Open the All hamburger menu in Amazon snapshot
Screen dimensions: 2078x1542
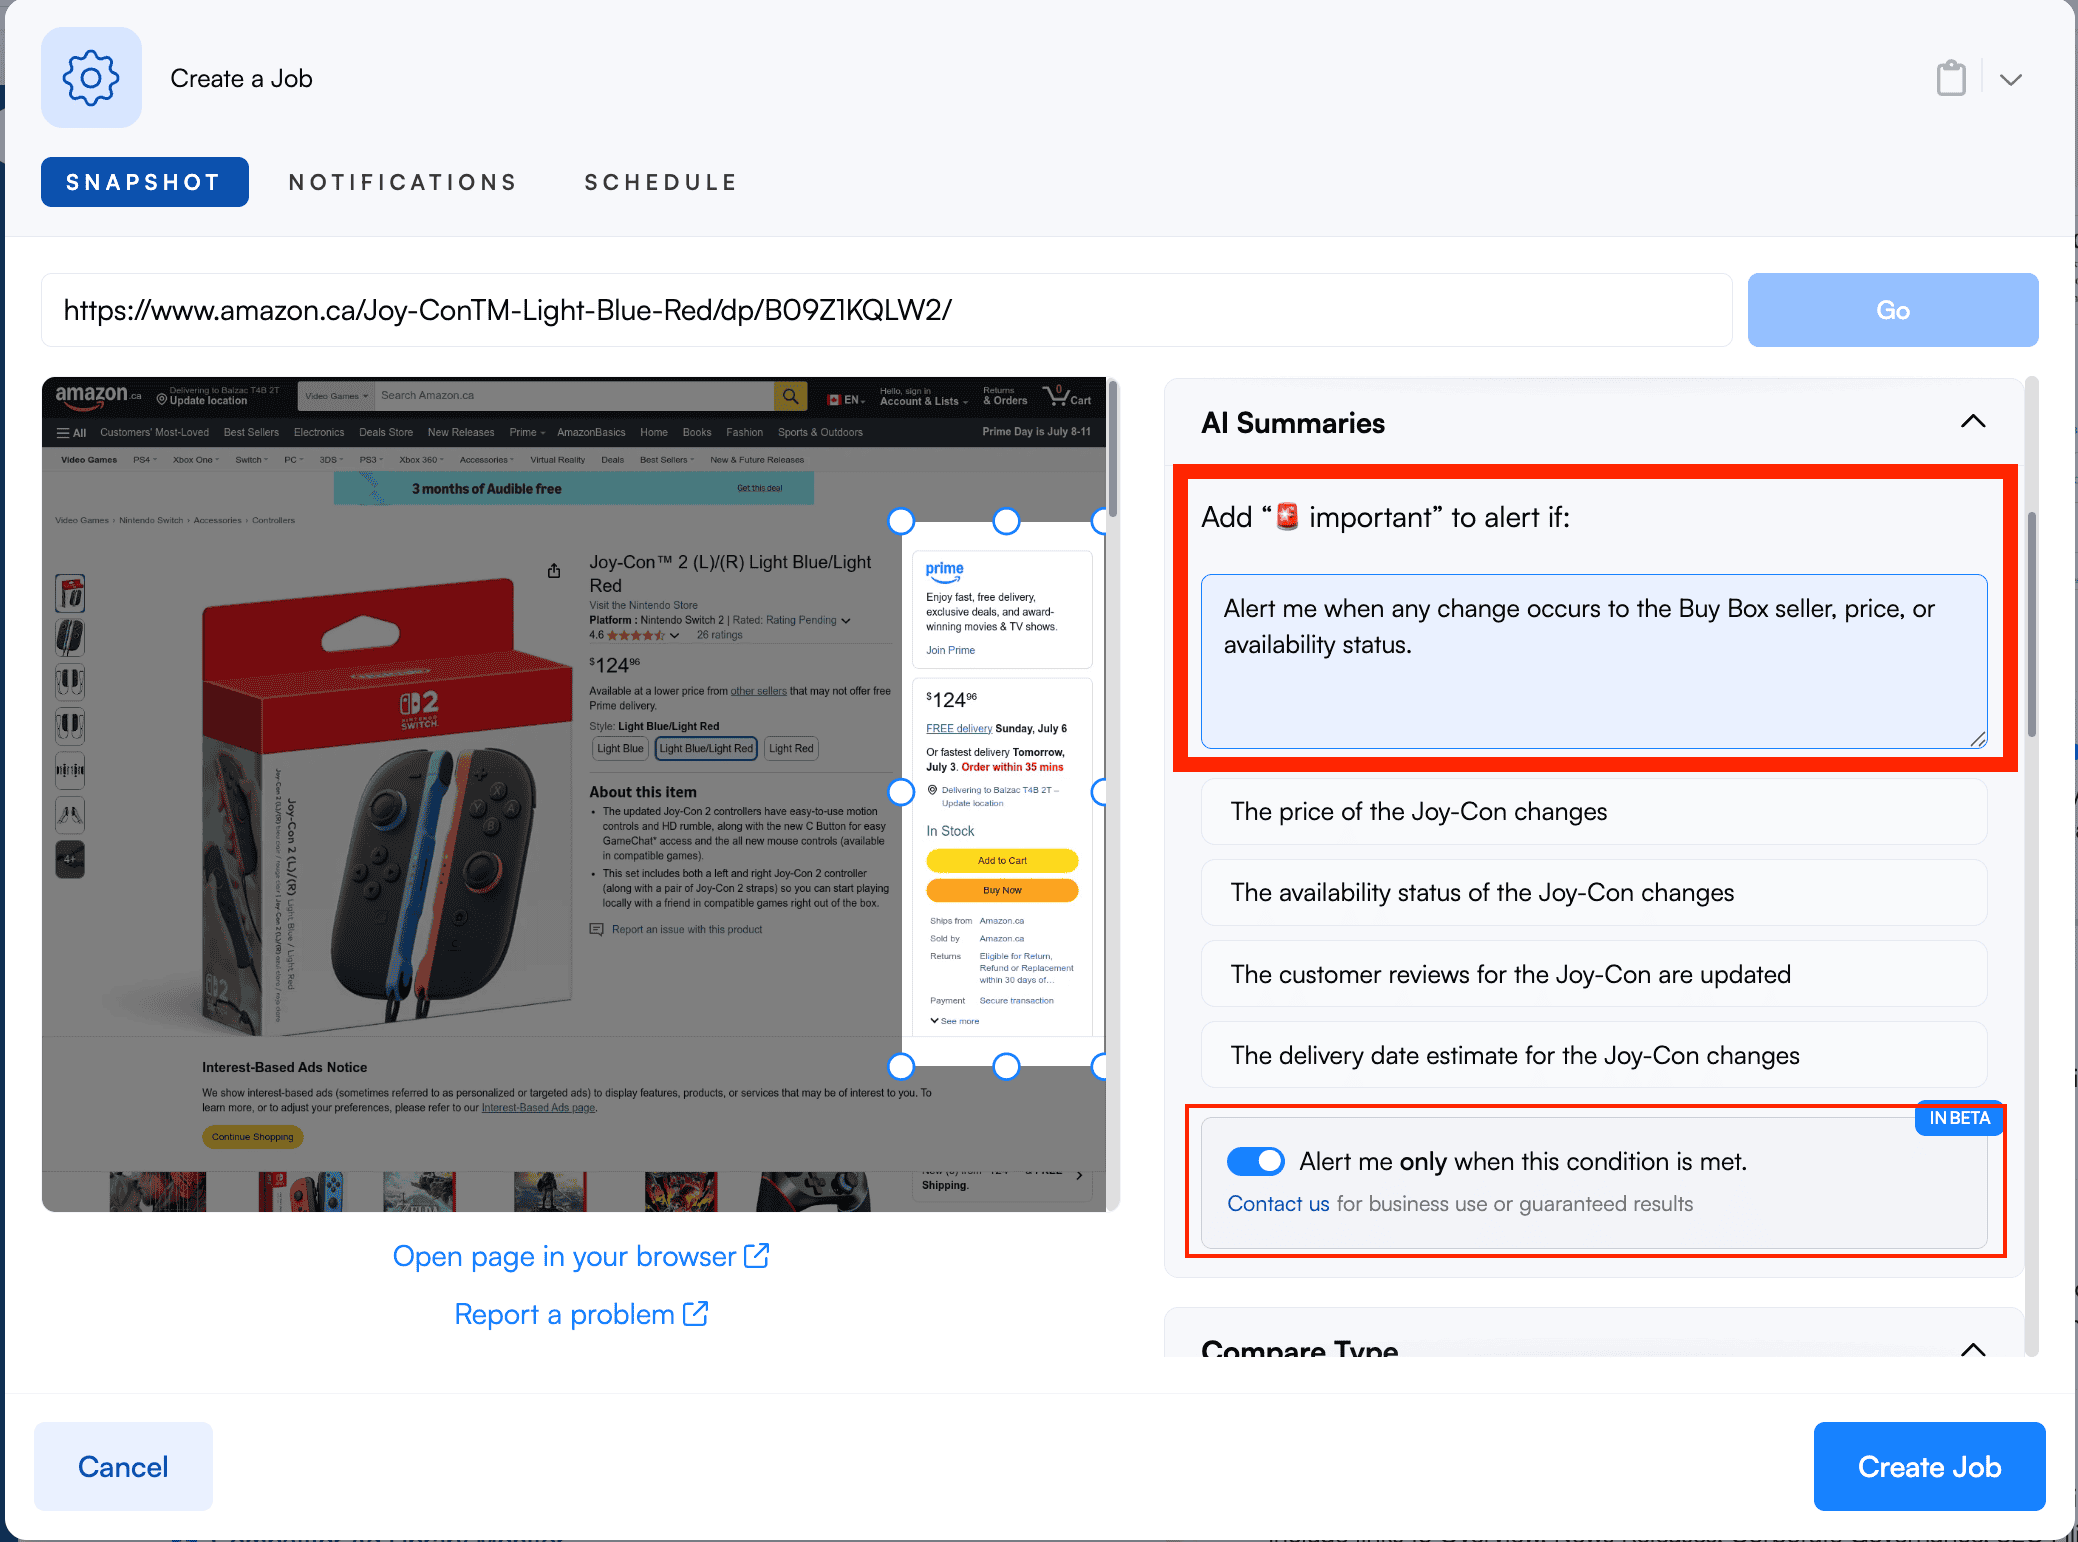(71, 433)
